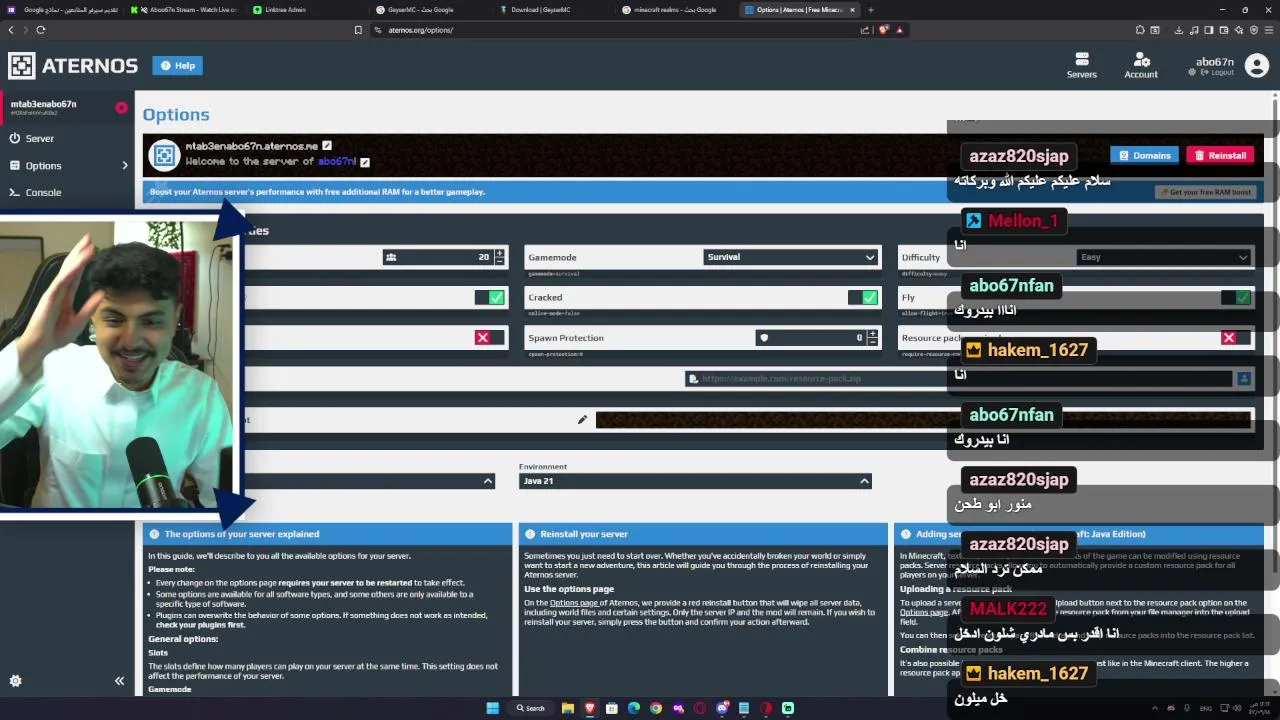
Task: Open Microsoft Edge from taskbar
Action: coord(633,708)
